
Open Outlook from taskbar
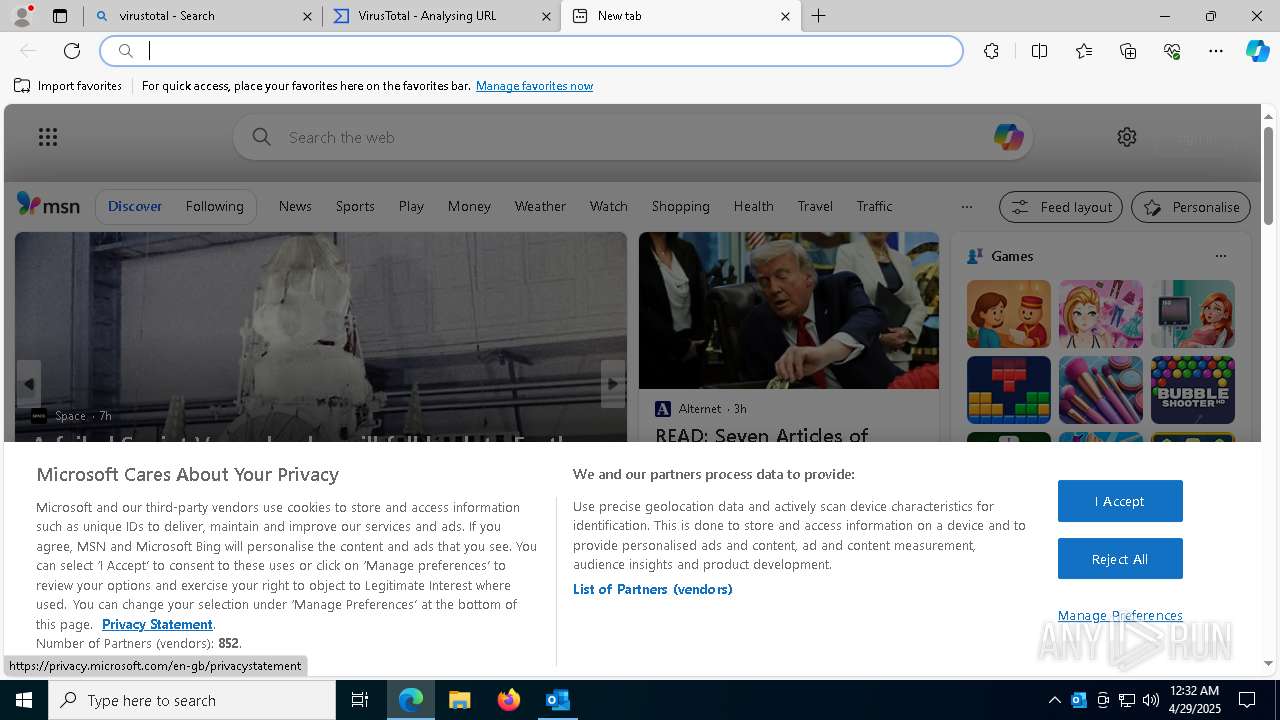tap(557, 700)
